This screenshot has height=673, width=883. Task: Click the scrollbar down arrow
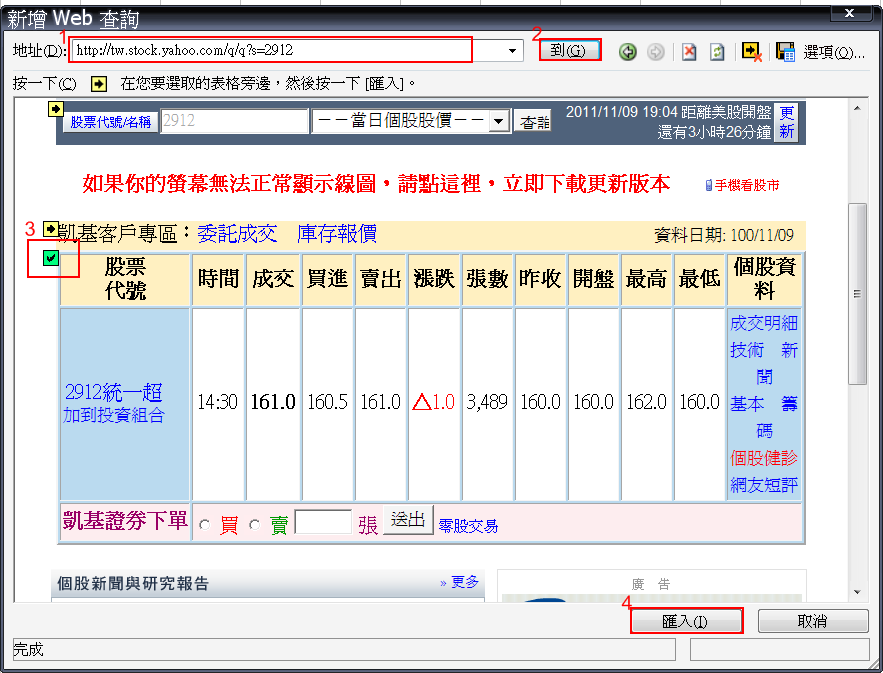(857, 592)
